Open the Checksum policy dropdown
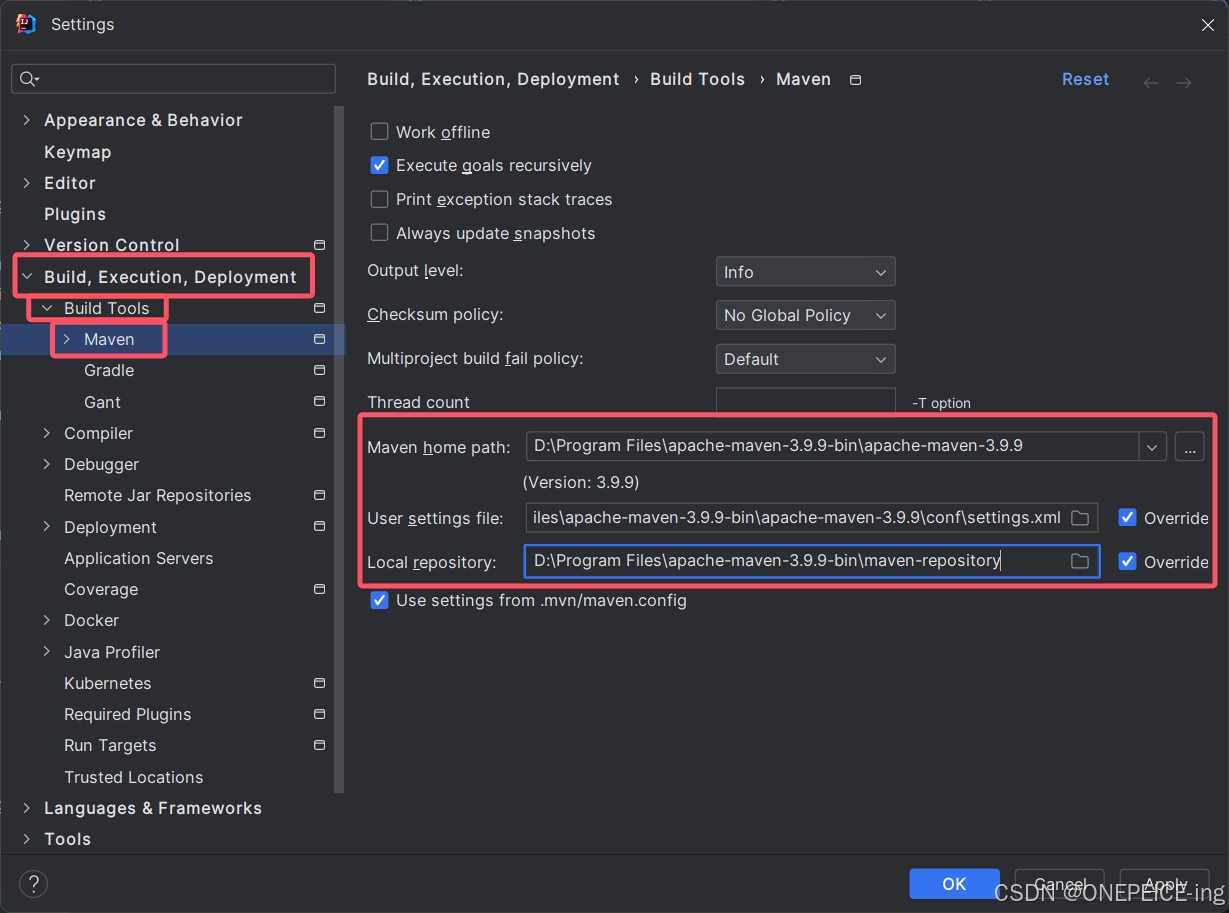1229x913 pixels. tap(805, 315)
